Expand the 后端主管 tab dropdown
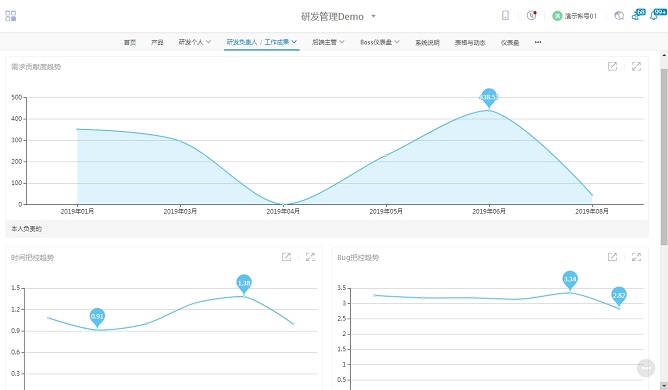This screenshot has width=668, height=390. (342, 42)
